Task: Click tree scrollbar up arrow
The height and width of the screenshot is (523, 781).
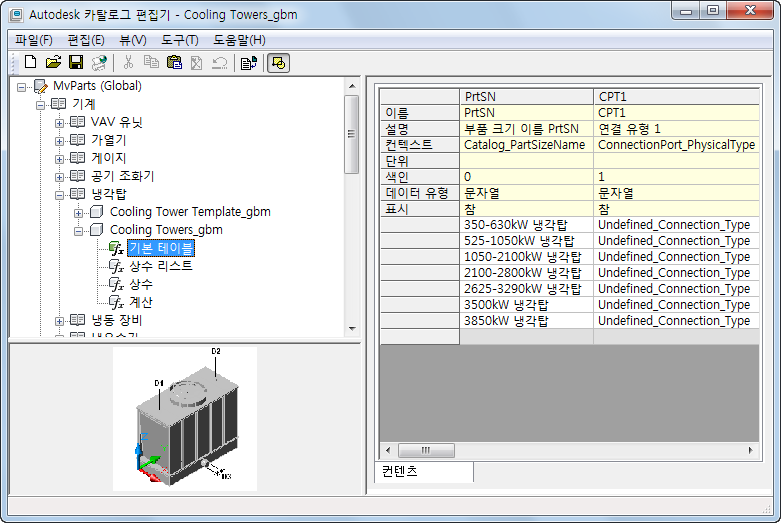Action: coord(352,86)
